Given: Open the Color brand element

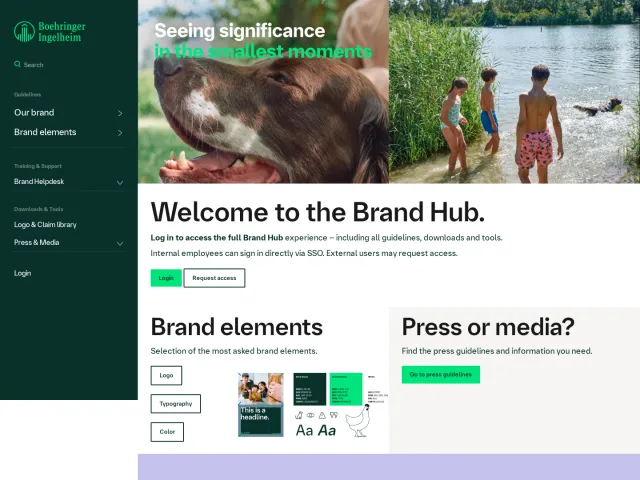Looking at the screenshot, I should 167,432.
